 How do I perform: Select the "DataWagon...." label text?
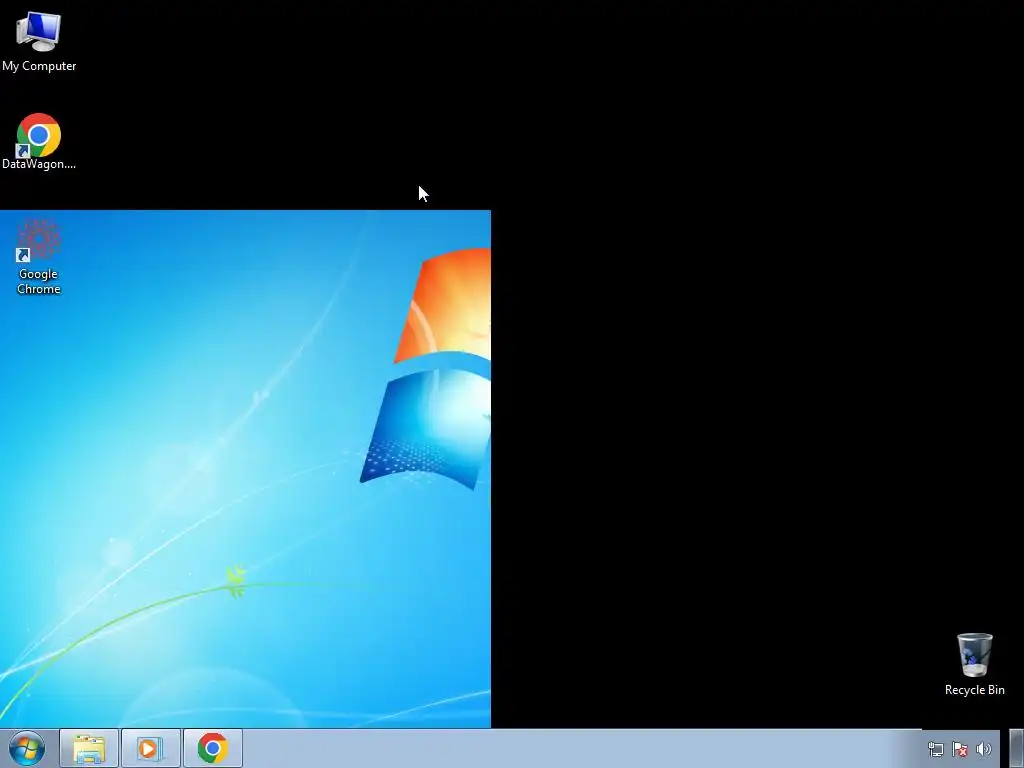[39, 164]
